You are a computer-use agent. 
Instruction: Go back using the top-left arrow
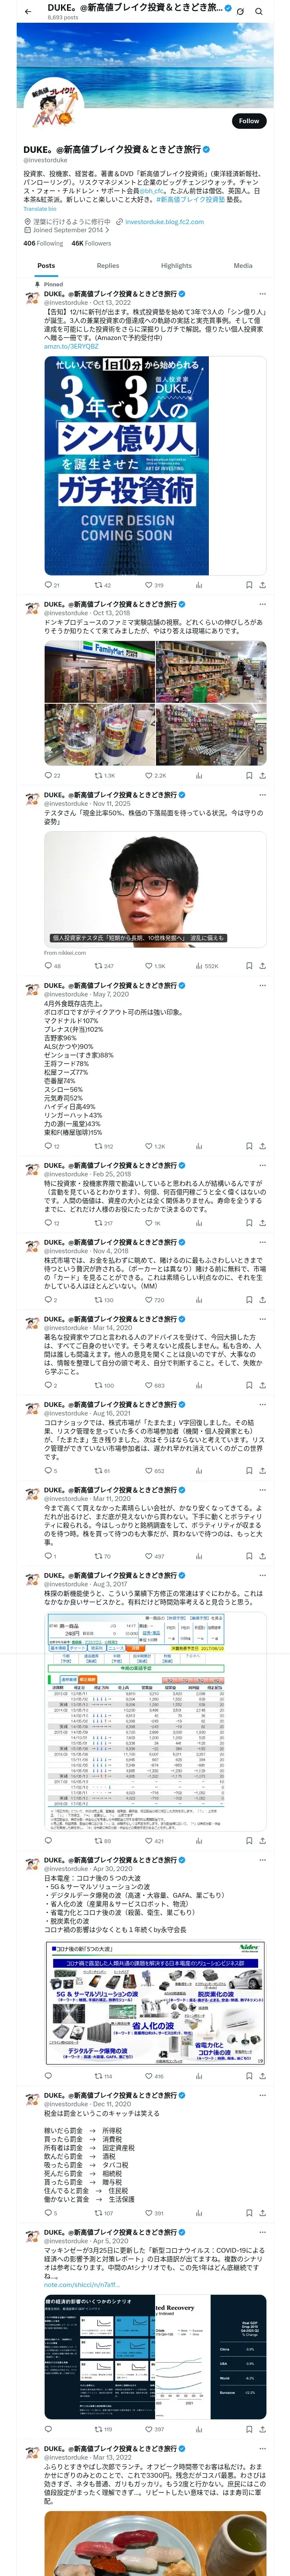click(28, 11)
